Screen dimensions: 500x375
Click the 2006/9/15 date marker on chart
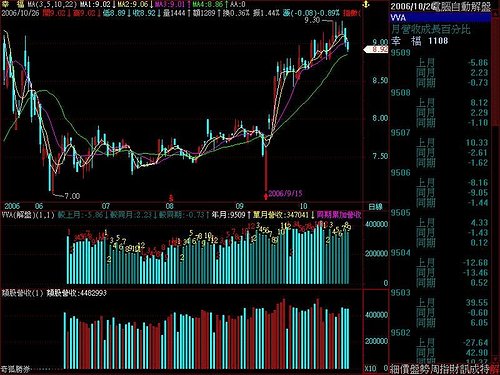tap(285, 193)
